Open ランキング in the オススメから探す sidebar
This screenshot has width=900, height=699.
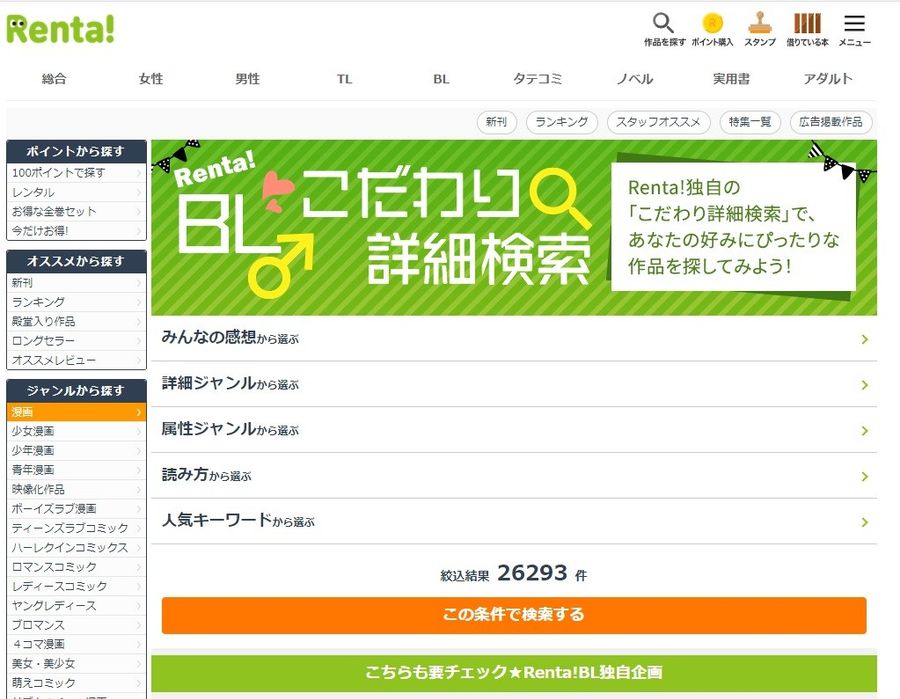[76, 302]
